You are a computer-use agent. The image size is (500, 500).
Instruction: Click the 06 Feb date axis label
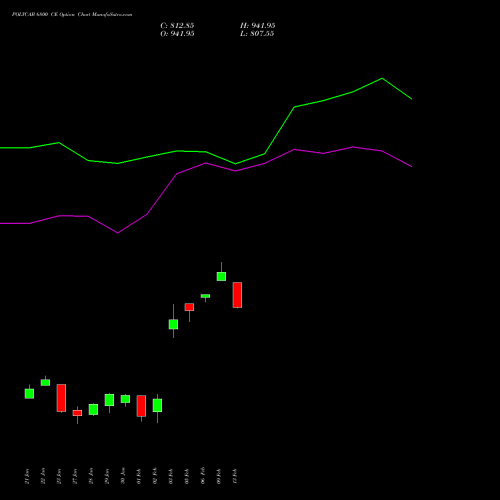tap(203, 476)
